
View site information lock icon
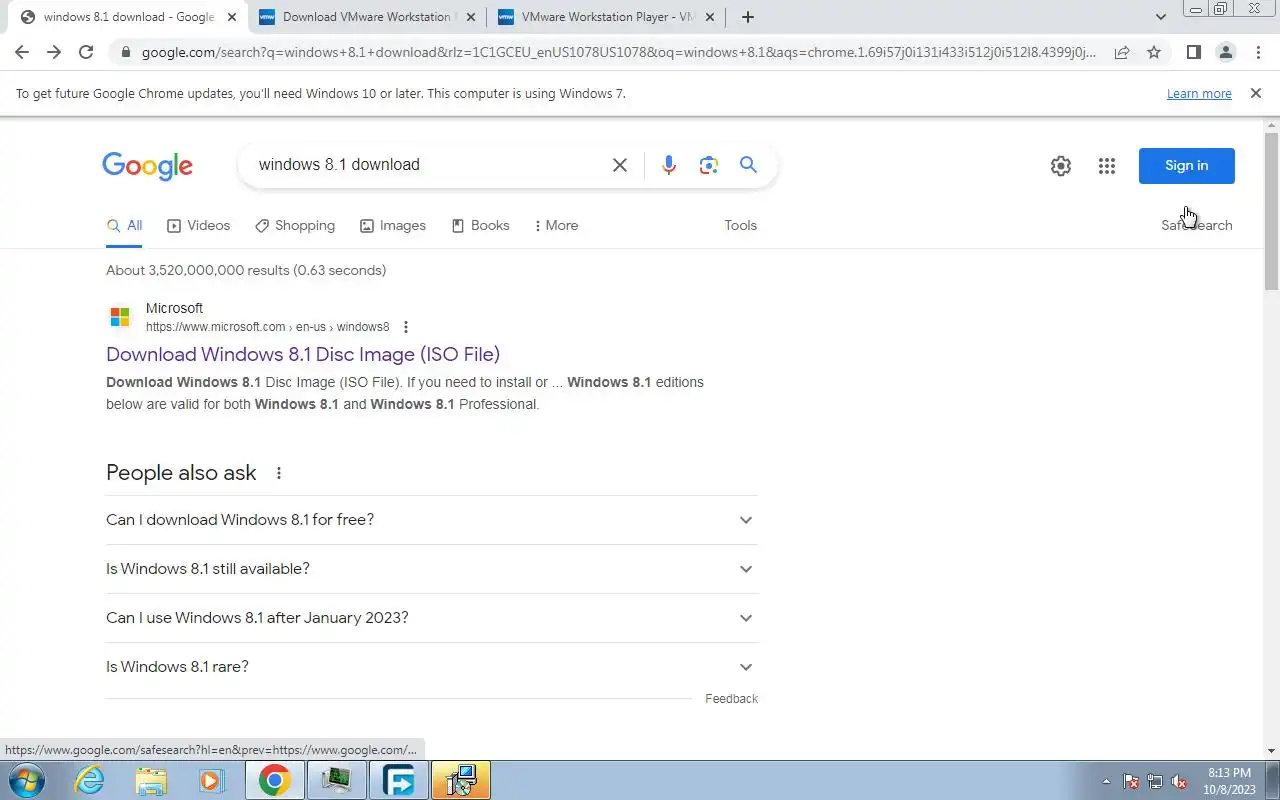click(x=124, y=52)
